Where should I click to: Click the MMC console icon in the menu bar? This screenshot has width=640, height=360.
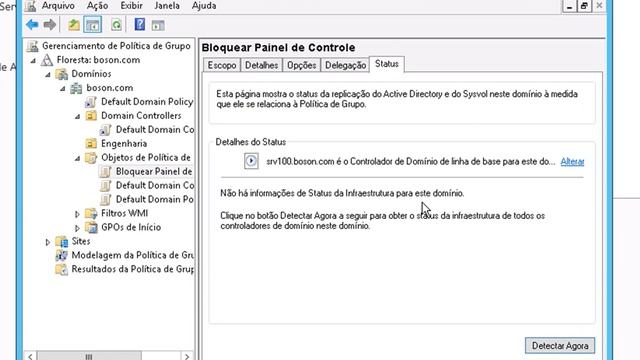pos(31,6)
